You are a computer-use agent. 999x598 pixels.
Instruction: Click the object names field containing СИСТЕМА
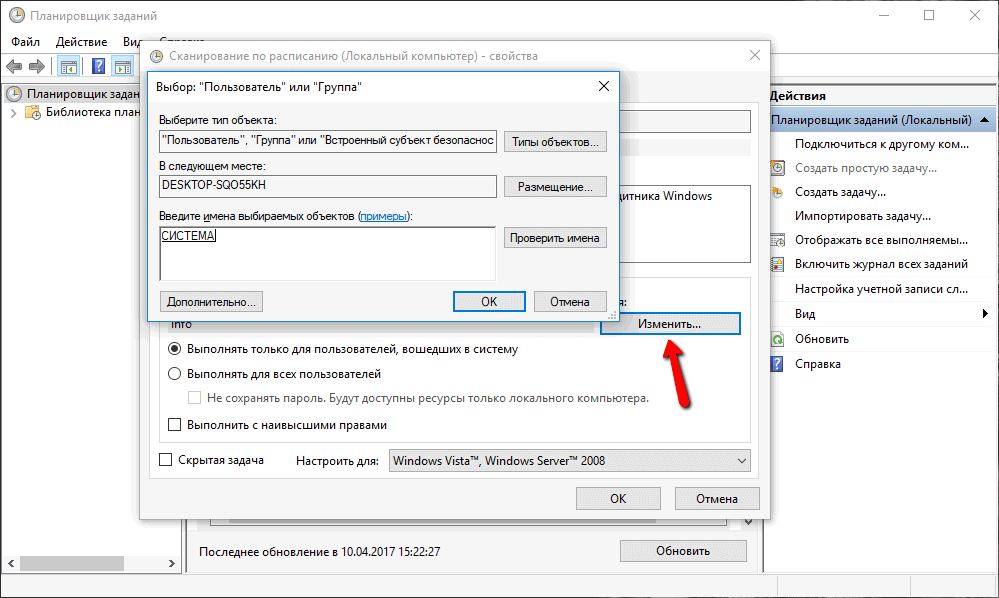pos(327,253)
